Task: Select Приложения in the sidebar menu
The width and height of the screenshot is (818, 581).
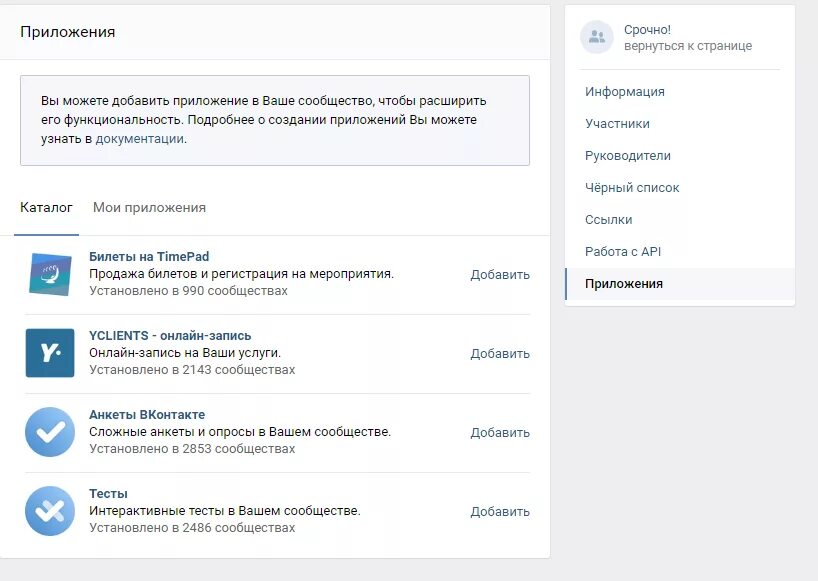Action: click(x=680, y=284)
